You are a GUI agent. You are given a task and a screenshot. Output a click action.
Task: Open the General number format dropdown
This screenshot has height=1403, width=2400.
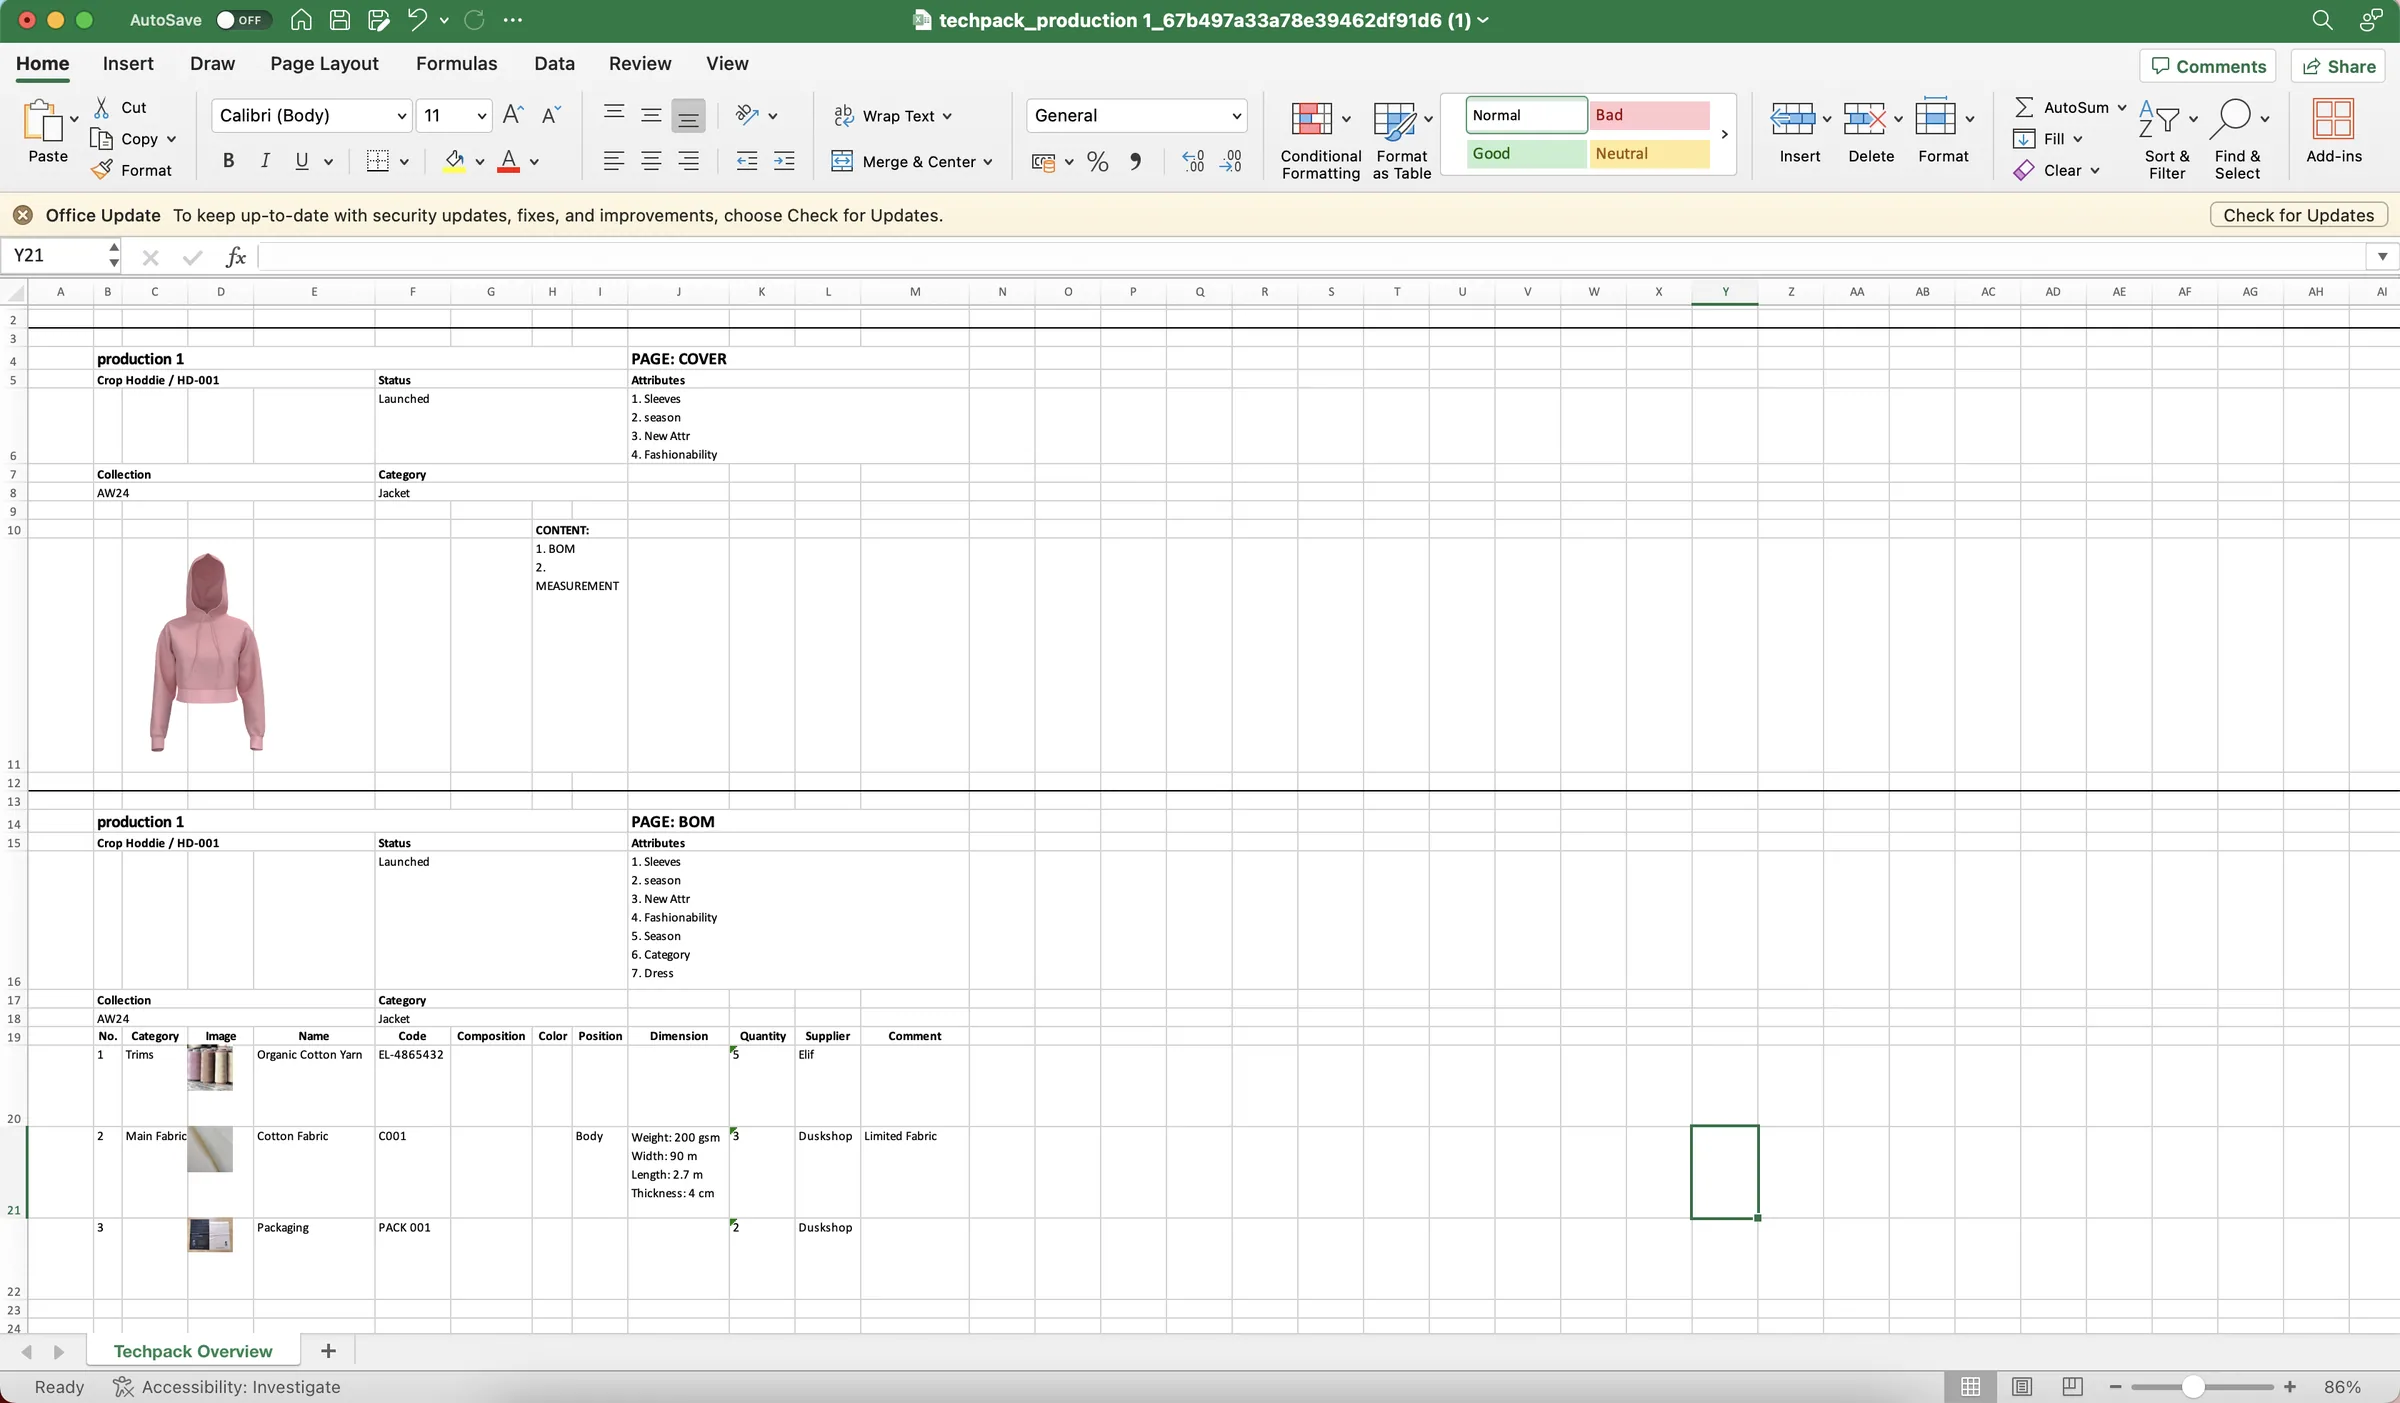[1236, 116]
